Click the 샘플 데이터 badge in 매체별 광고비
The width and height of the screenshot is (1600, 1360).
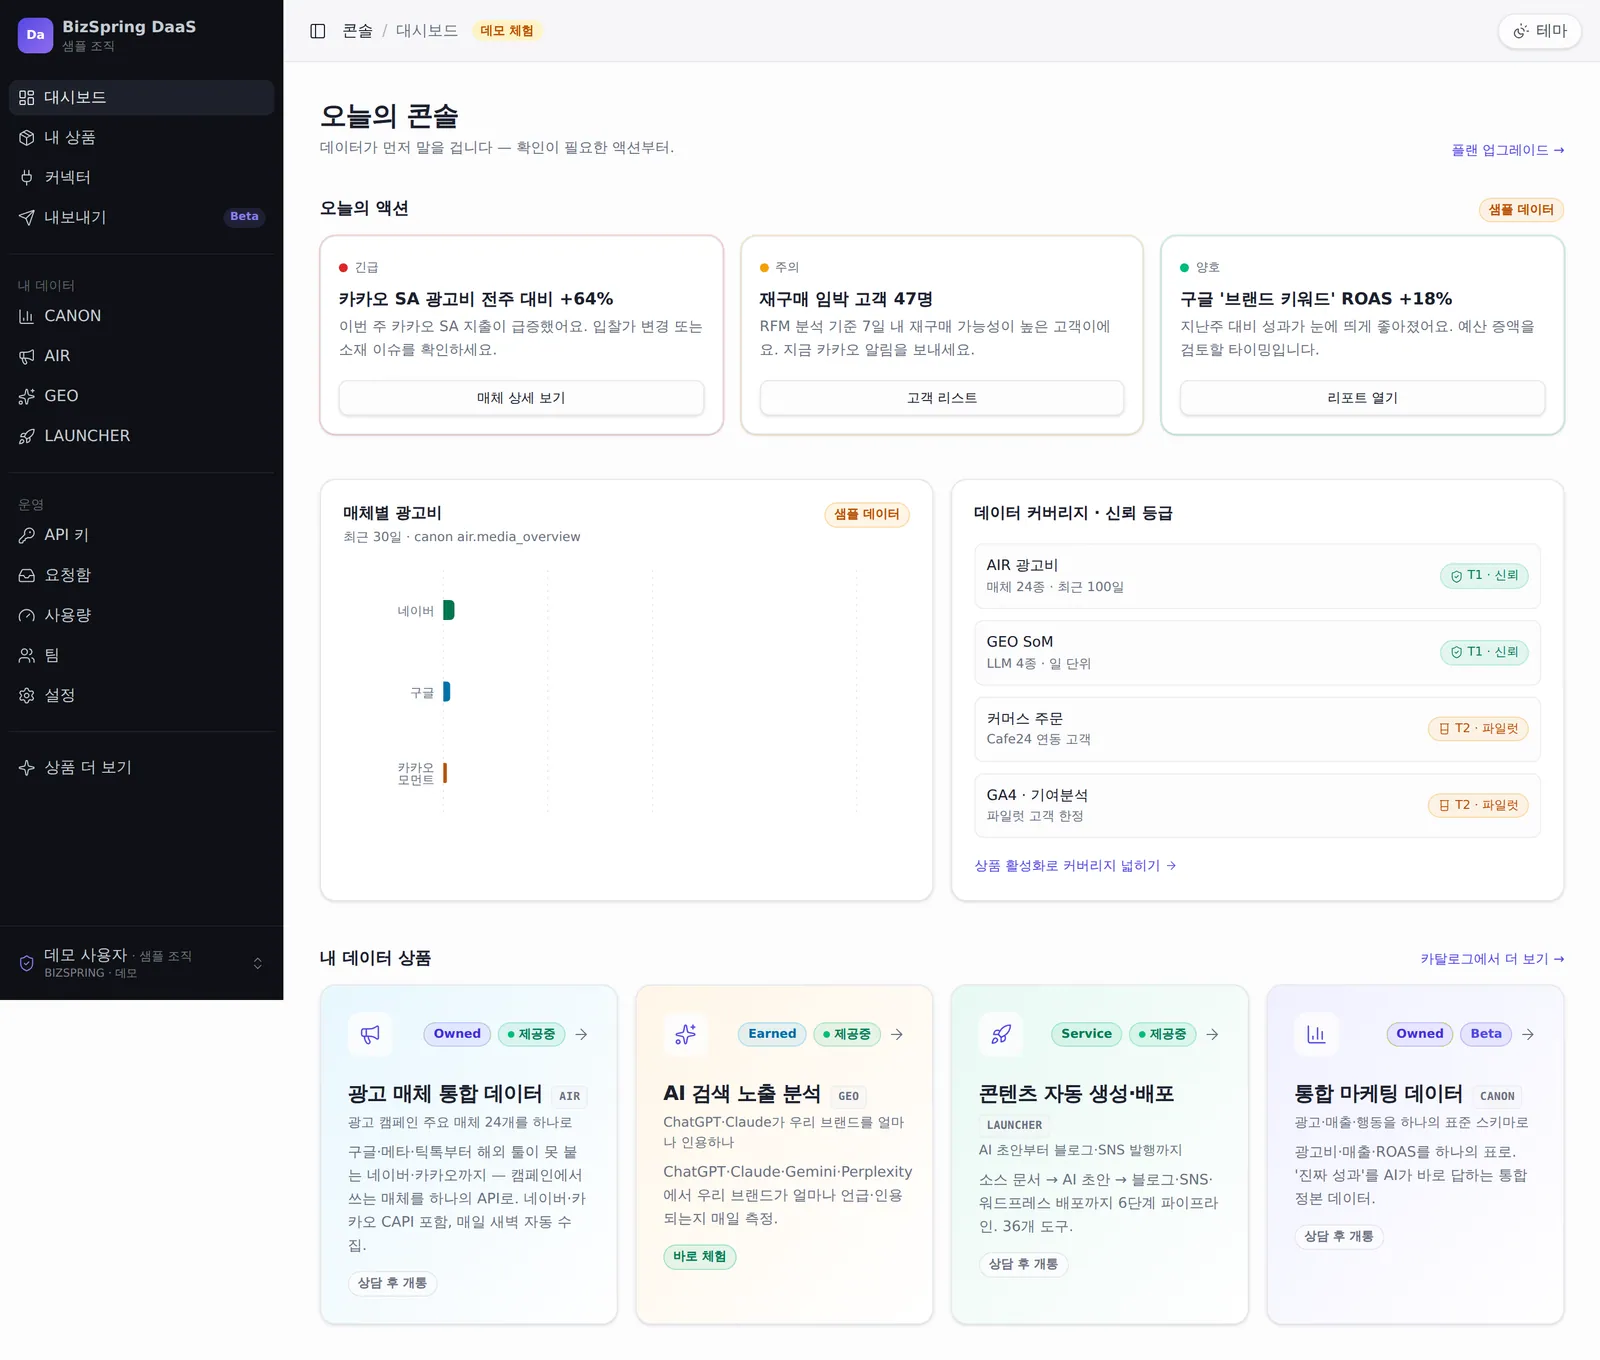coord(867,514)
